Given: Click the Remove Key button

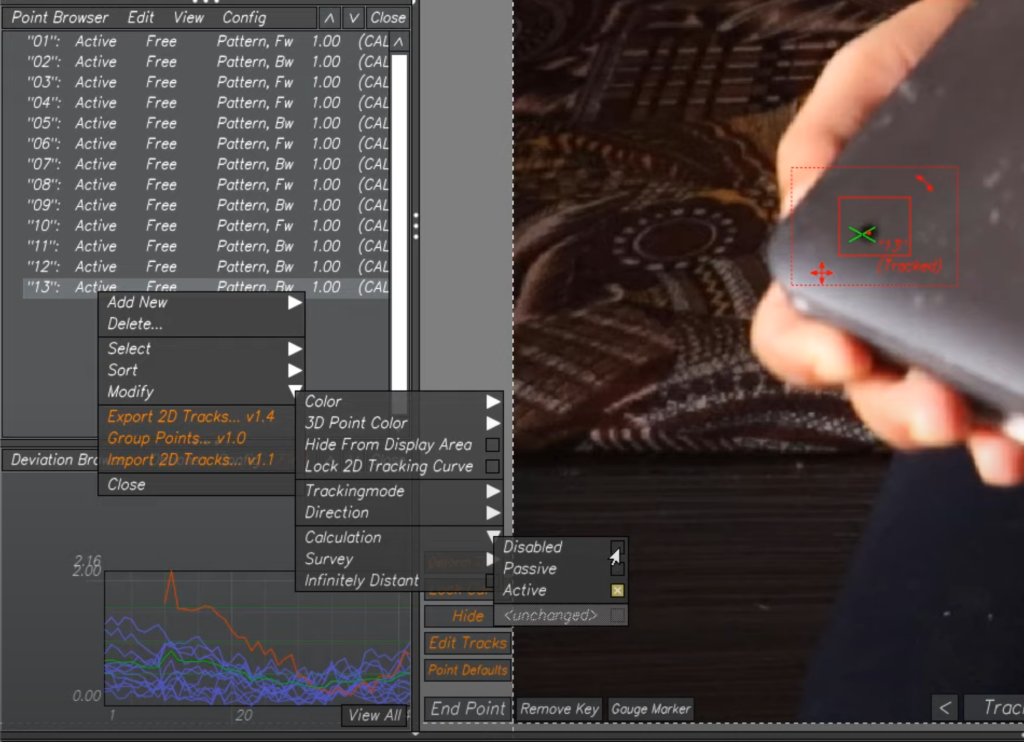Looking at the screenshot, I should pos(560,709).
